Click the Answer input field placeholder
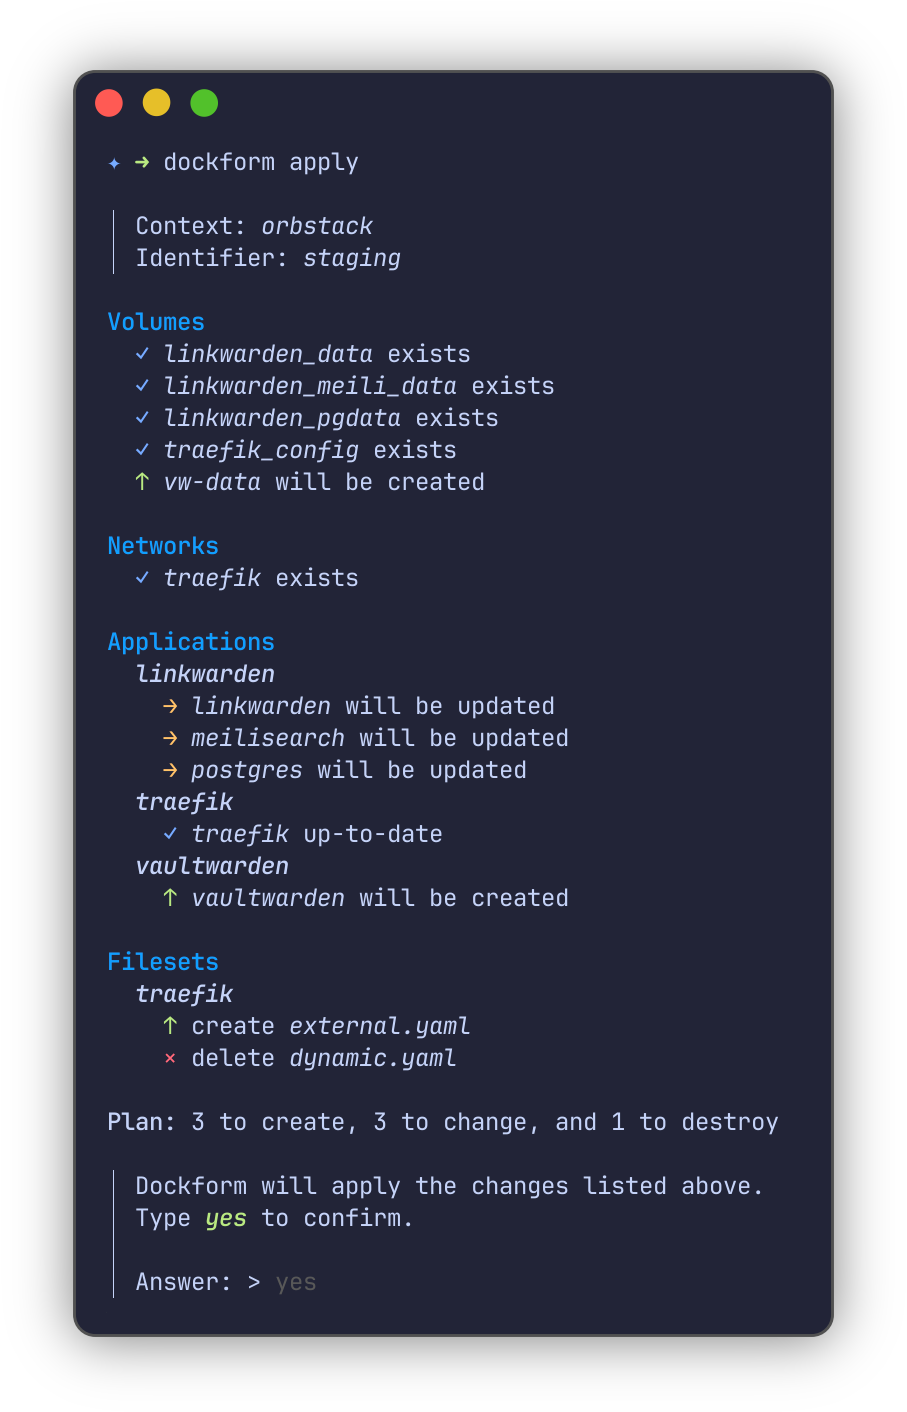Screen dimensions: 907x1412 296,1282
